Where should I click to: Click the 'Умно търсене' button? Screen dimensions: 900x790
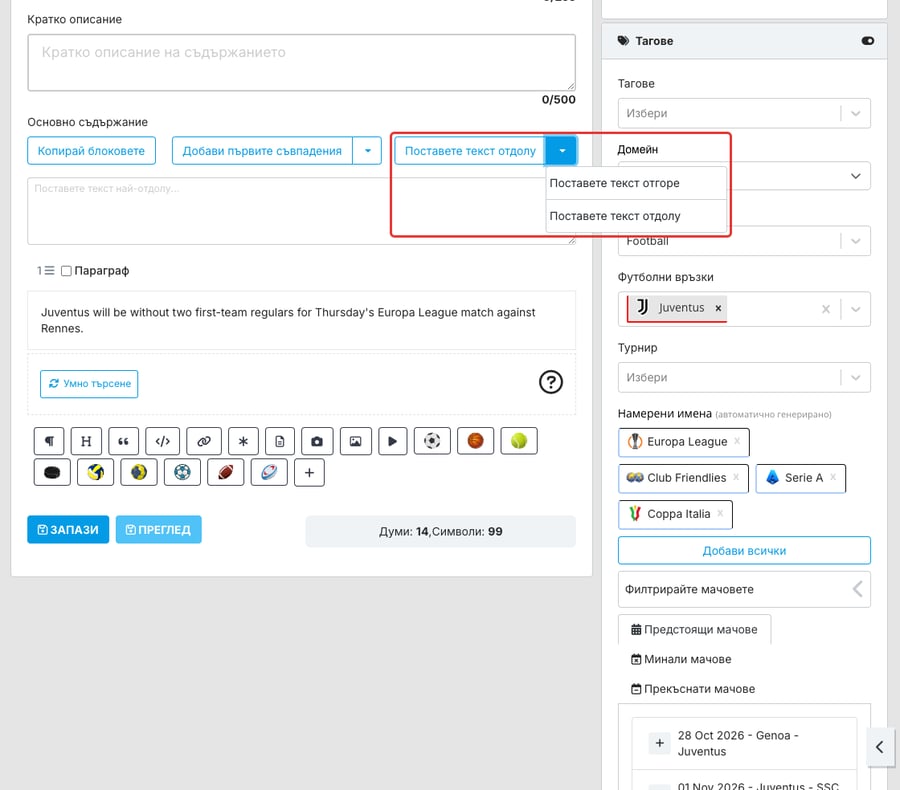click(x=89, y=384)
